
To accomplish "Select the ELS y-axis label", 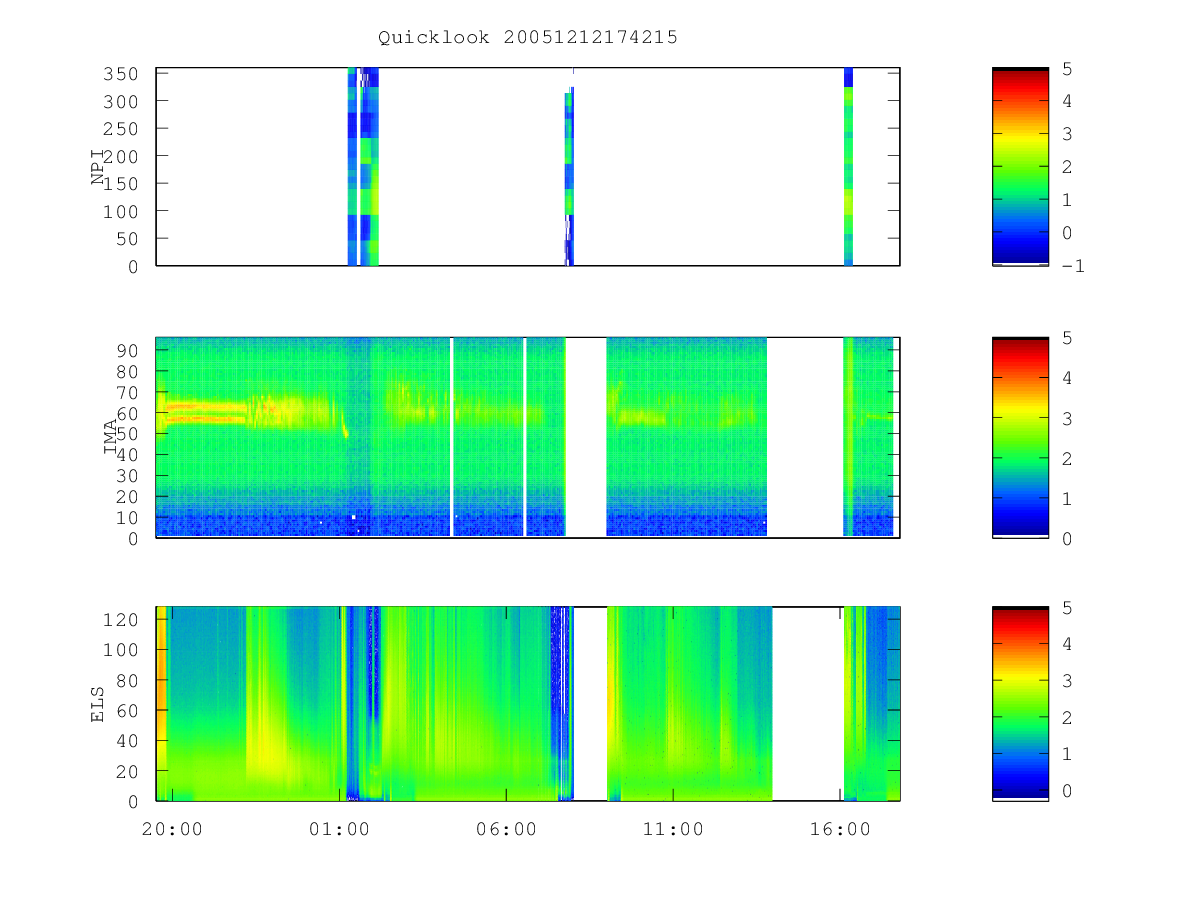I will pos(99,704).
